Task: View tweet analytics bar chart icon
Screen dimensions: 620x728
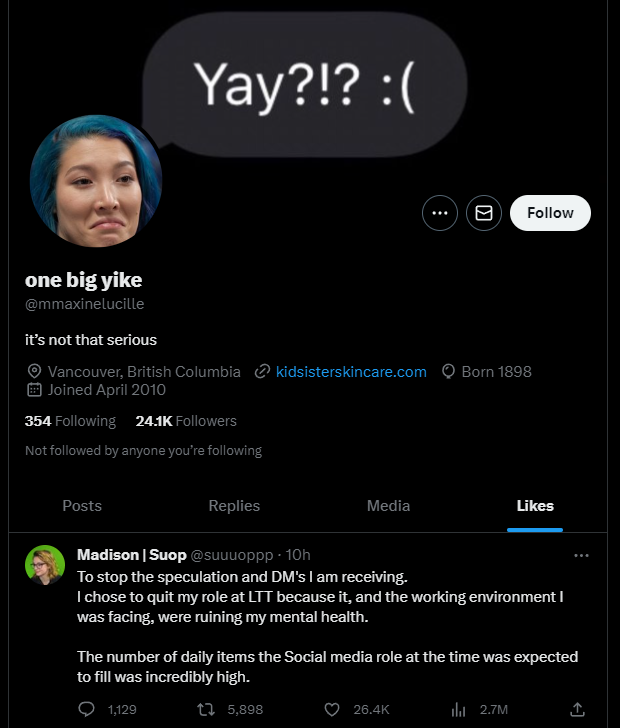Action: point(458,709)
